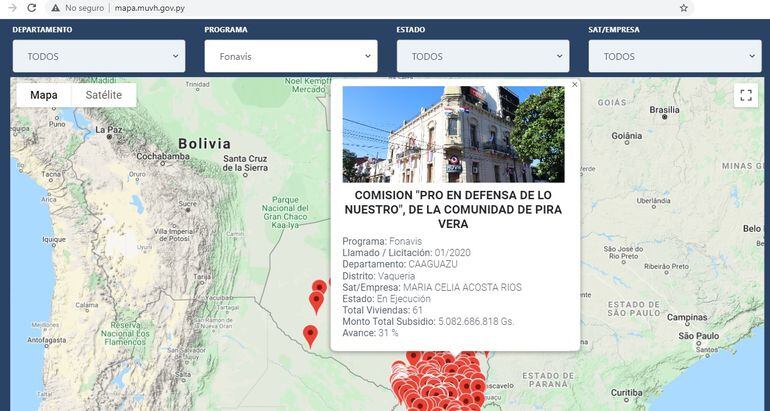Click the Campinas city label

(x=687, y=317)
